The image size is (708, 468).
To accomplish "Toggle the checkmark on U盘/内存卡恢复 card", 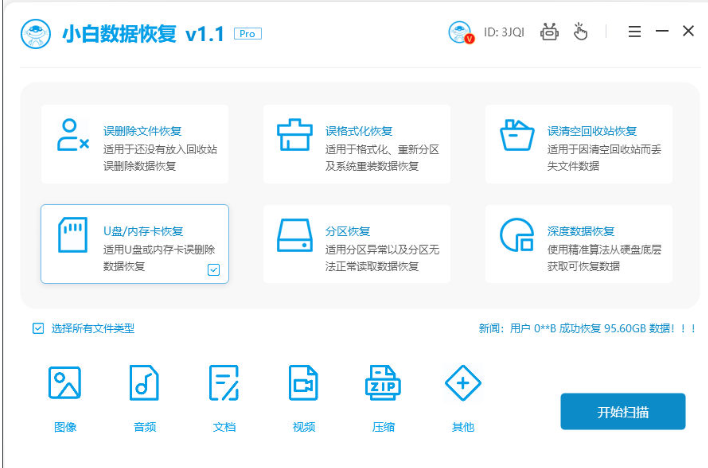I will point(214,270).
